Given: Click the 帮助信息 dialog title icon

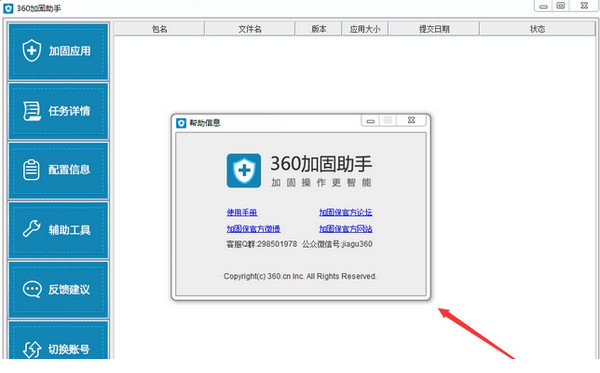Looking at the screenshot, I should (181, 123).
